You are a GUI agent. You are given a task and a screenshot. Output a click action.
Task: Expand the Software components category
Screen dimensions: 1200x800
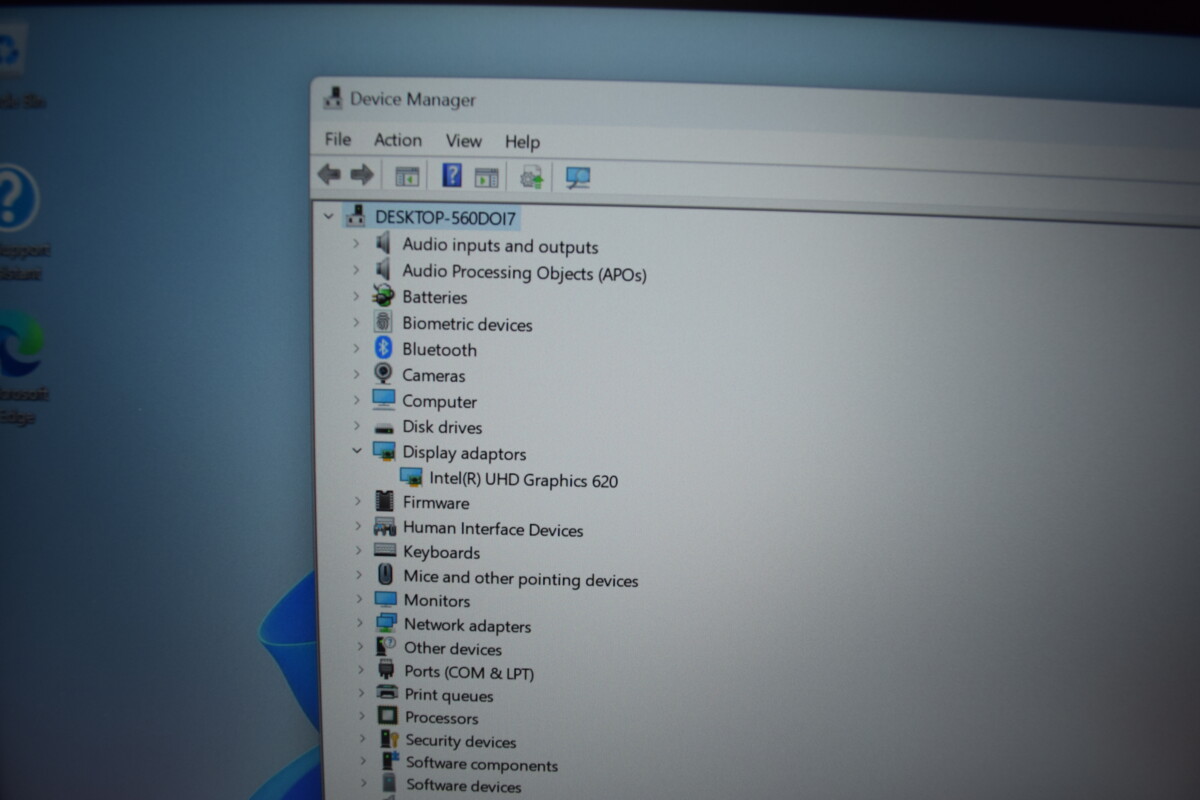pyautogui.click(x=362, y=763)
